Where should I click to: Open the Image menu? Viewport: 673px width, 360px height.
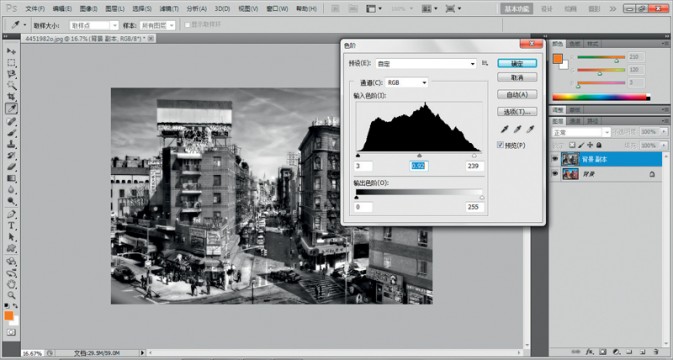(88, 9)
